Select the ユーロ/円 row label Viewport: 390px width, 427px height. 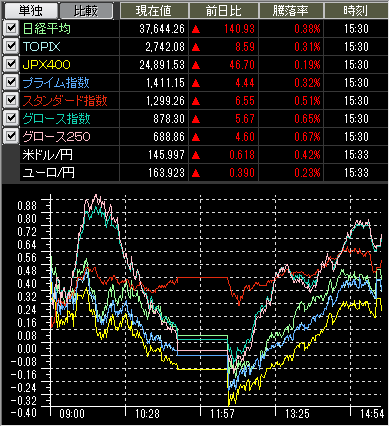click(49, 173)
